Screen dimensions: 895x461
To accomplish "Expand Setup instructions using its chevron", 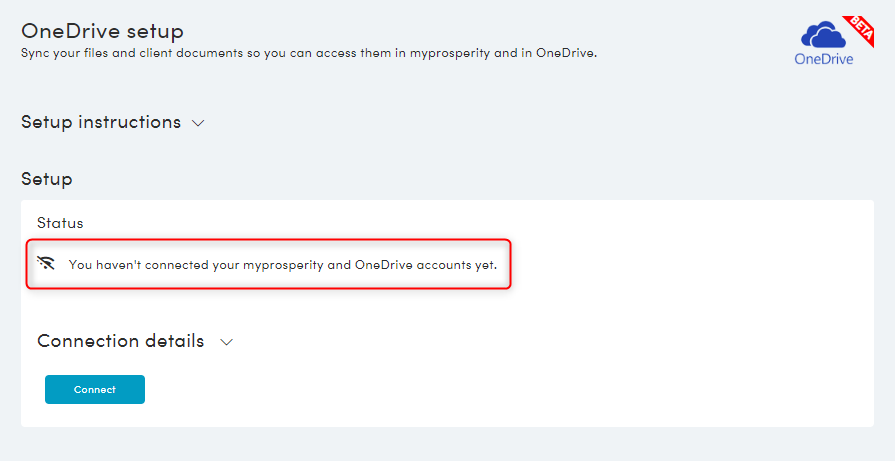I will coord(198,123).
